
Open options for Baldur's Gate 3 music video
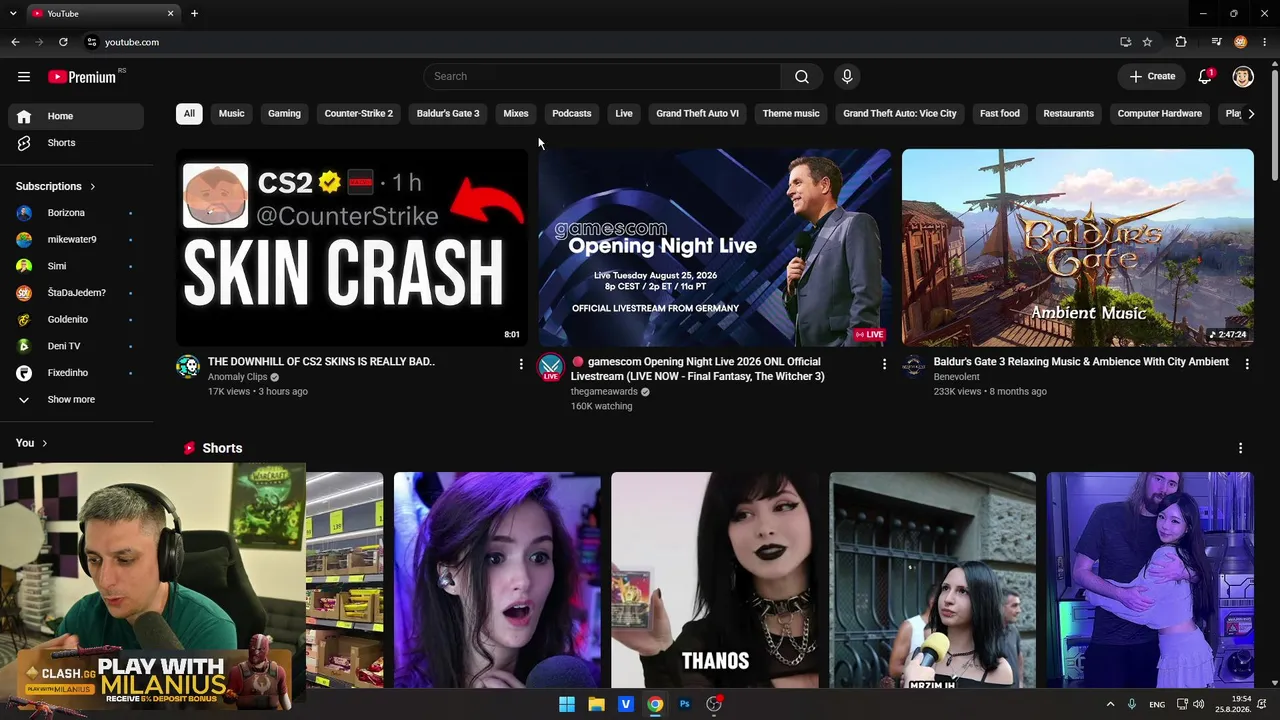pyautogui.click(x=1247, y=364)
